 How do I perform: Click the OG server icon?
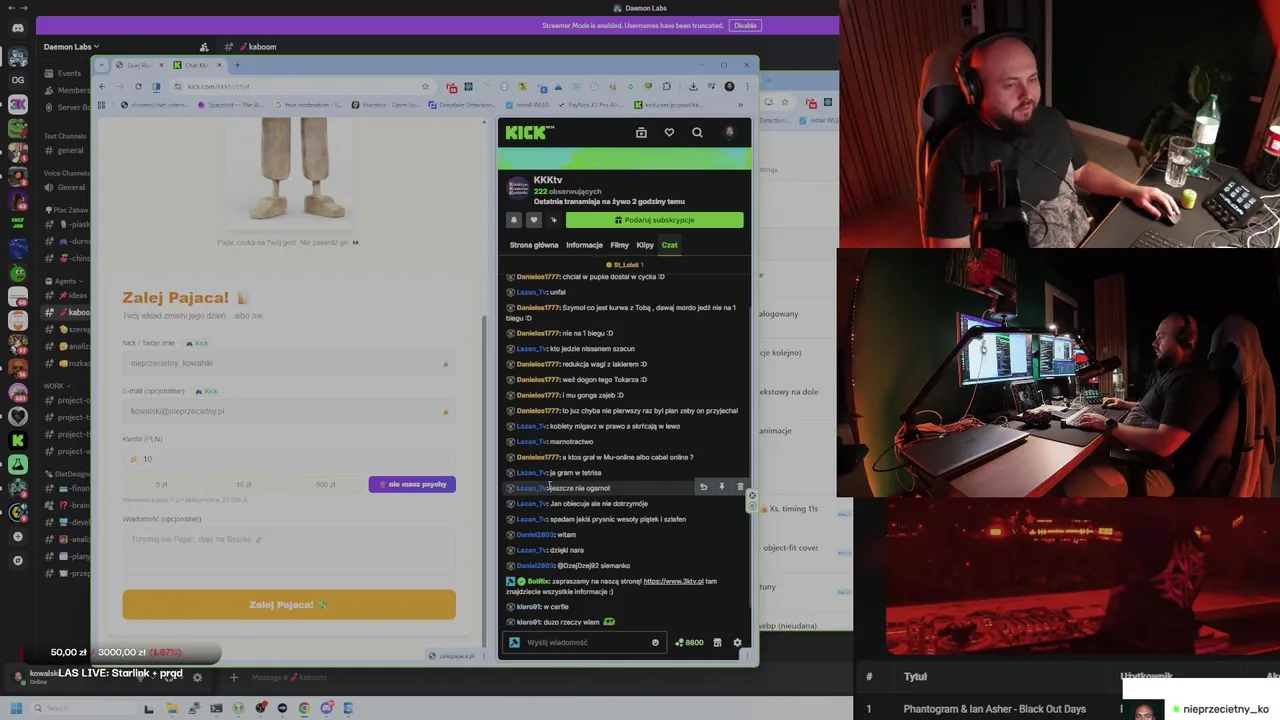17,80
